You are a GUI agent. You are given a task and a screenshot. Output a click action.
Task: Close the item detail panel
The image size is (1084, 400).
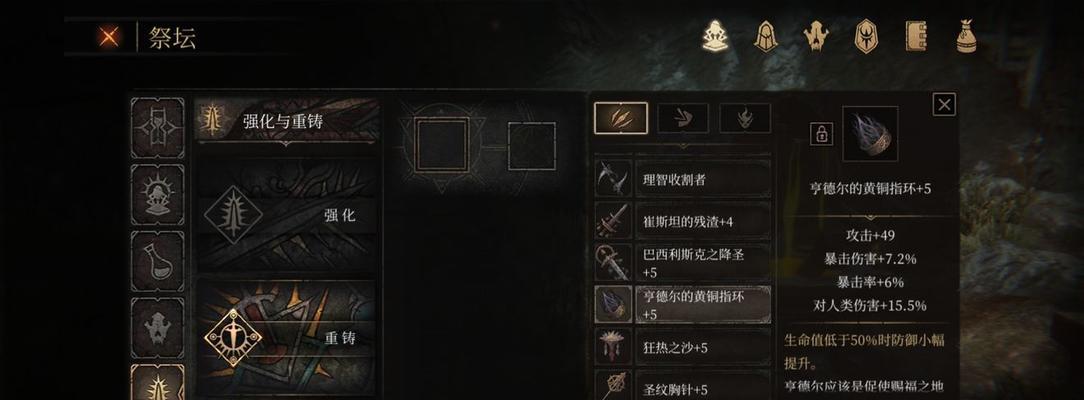[944, 104]
